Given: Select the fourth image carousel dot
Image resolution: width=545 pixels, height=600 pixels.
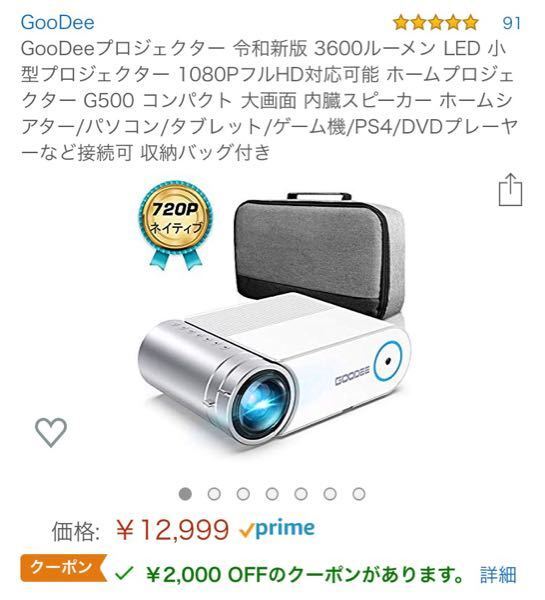Looking at the screenshot, I should click(x=272, y=494).
